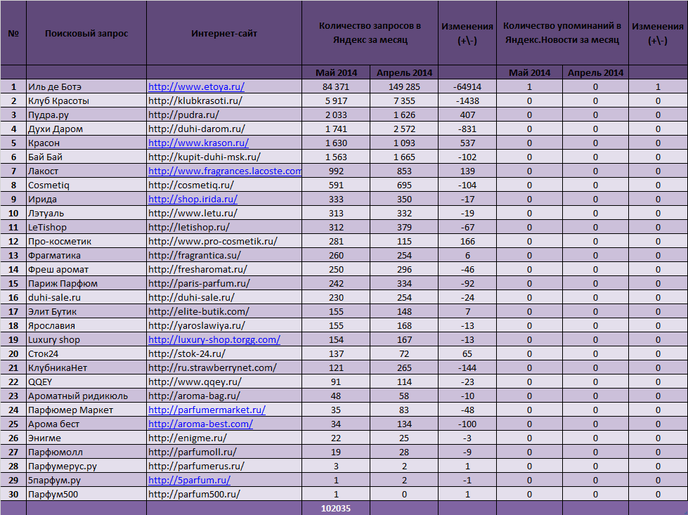Select the 'КлубникаНет' cell

(86, 368)
